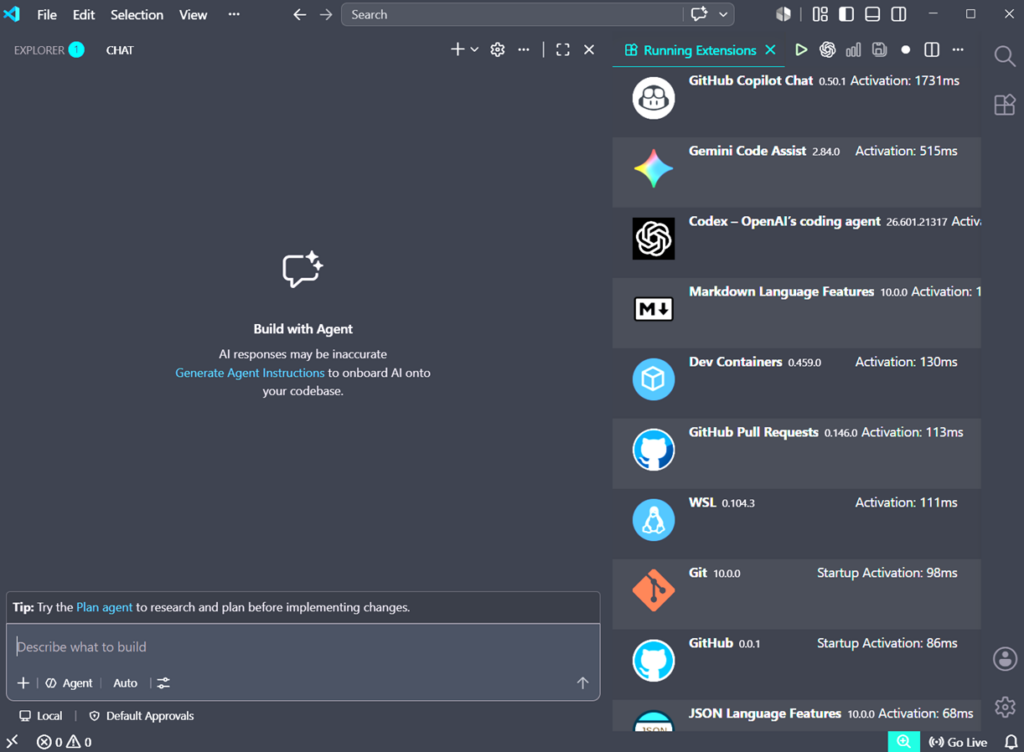Expand the new chat dropdown chevron
The height and width of the screenshot is (752, 1024).
[475, 50]
